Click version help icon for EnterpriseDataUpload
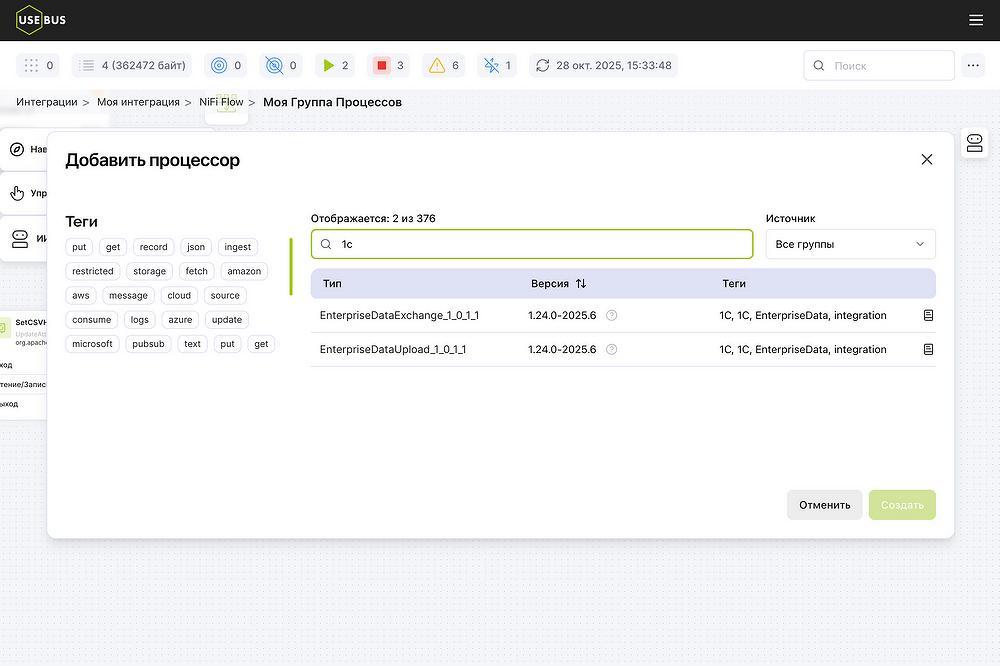This screenshot has width=1000, height=666. [x=612, y=350]
